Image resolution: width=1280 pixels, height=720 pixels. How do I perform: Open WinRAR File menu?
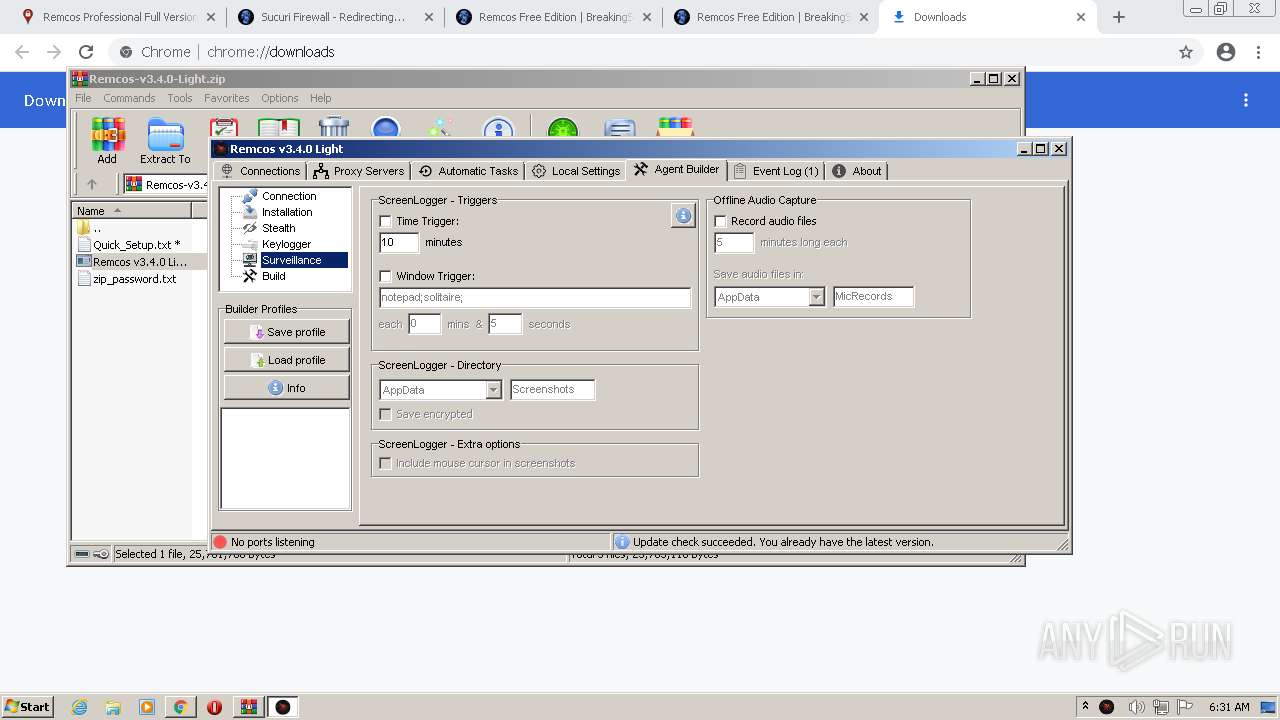(83, 98)
